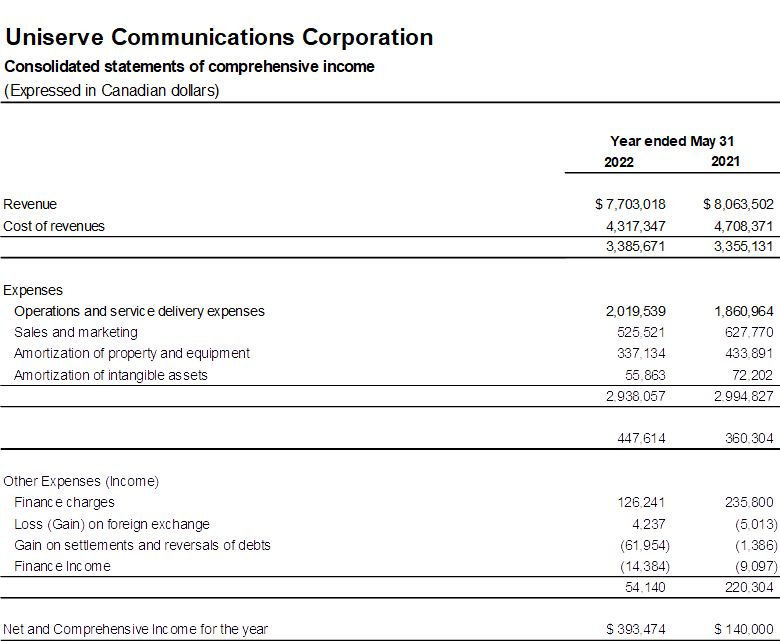This screenshot has height=641, width=780.
Task: Click the 2022 column header
Action: pos(619,163)
